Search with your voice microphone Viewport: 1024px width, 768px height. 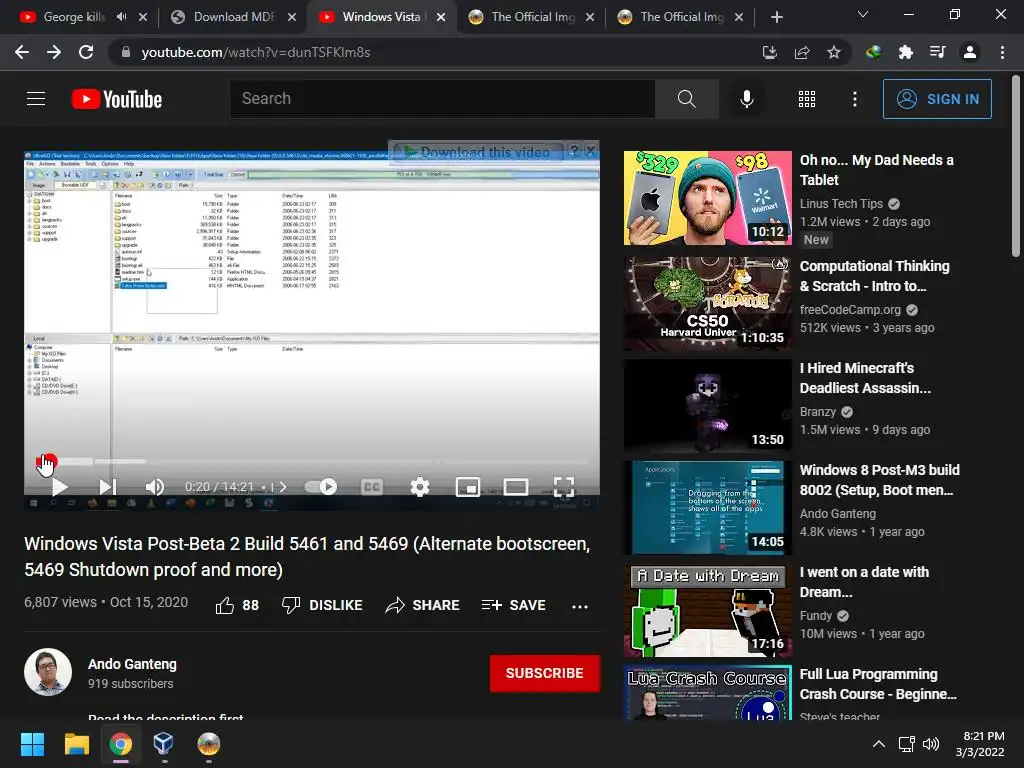click(746, 99)
